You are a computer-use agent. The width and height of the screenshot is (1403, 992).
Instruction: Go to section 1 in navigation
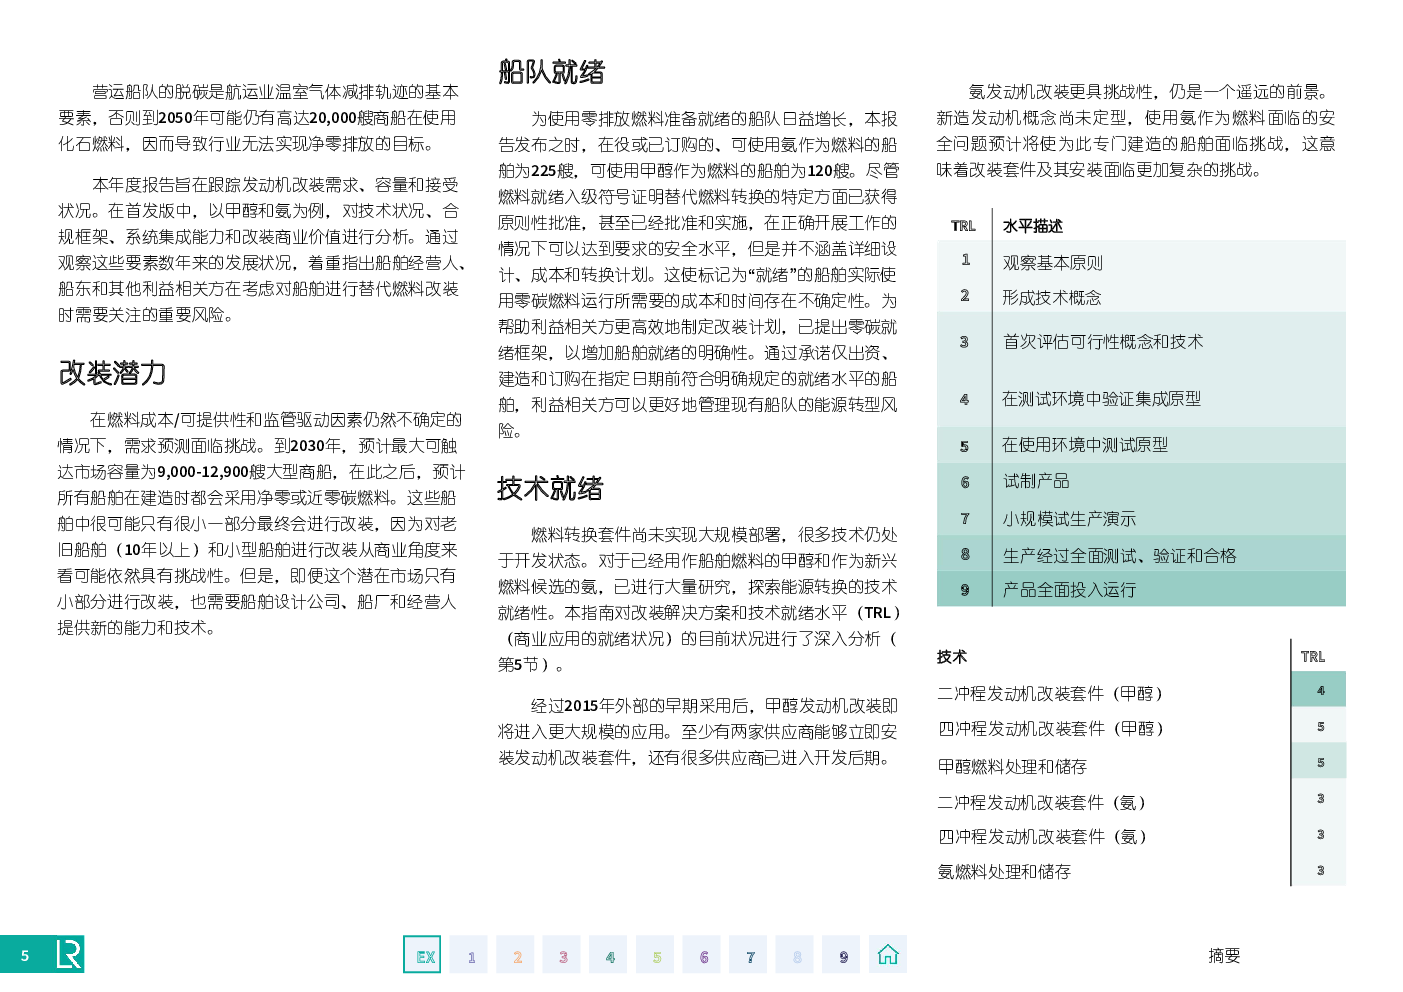[x=469, y=955]
